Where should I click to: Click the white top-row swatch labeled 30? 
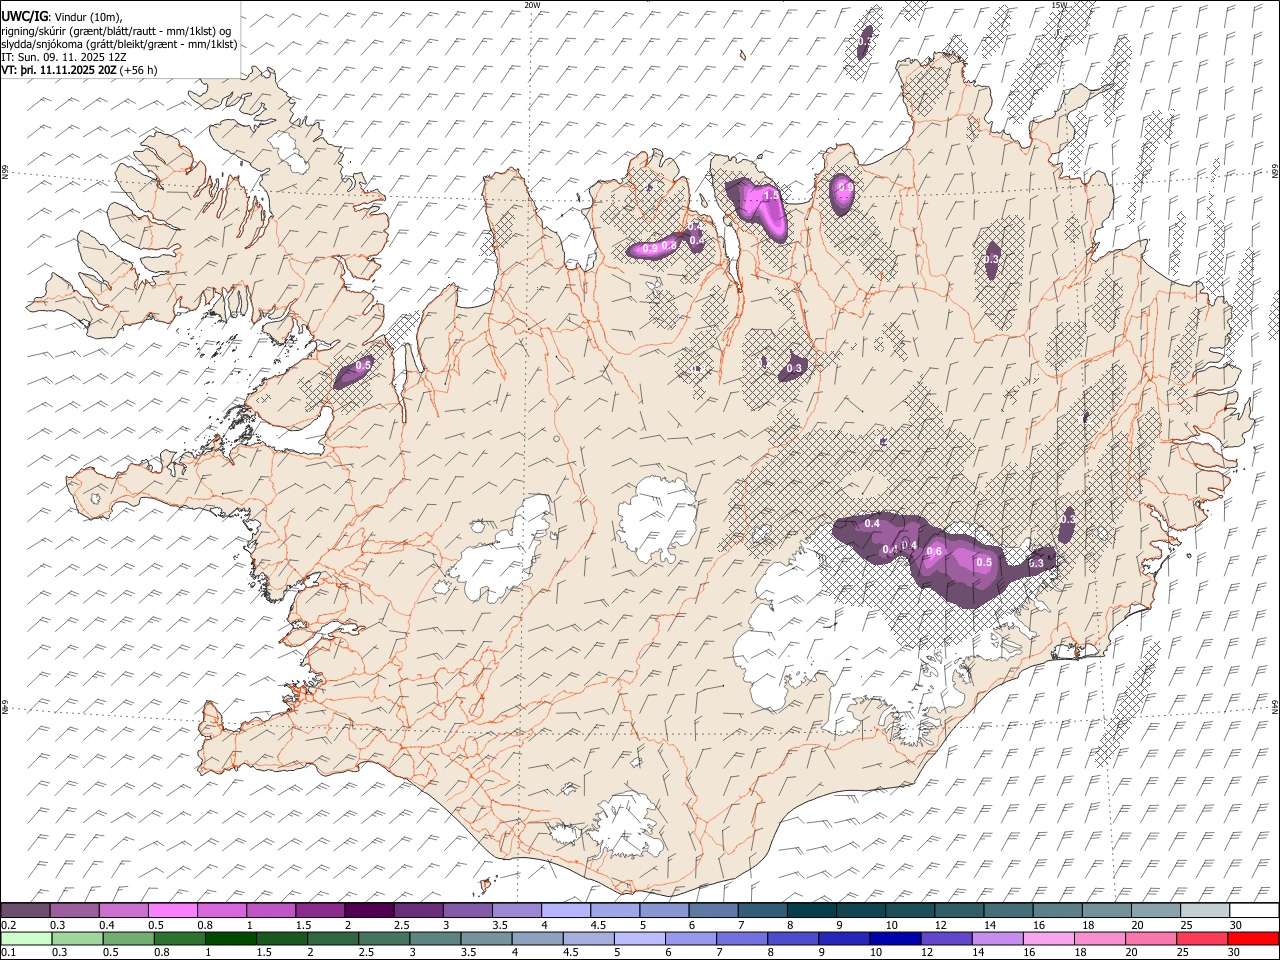1254,910
